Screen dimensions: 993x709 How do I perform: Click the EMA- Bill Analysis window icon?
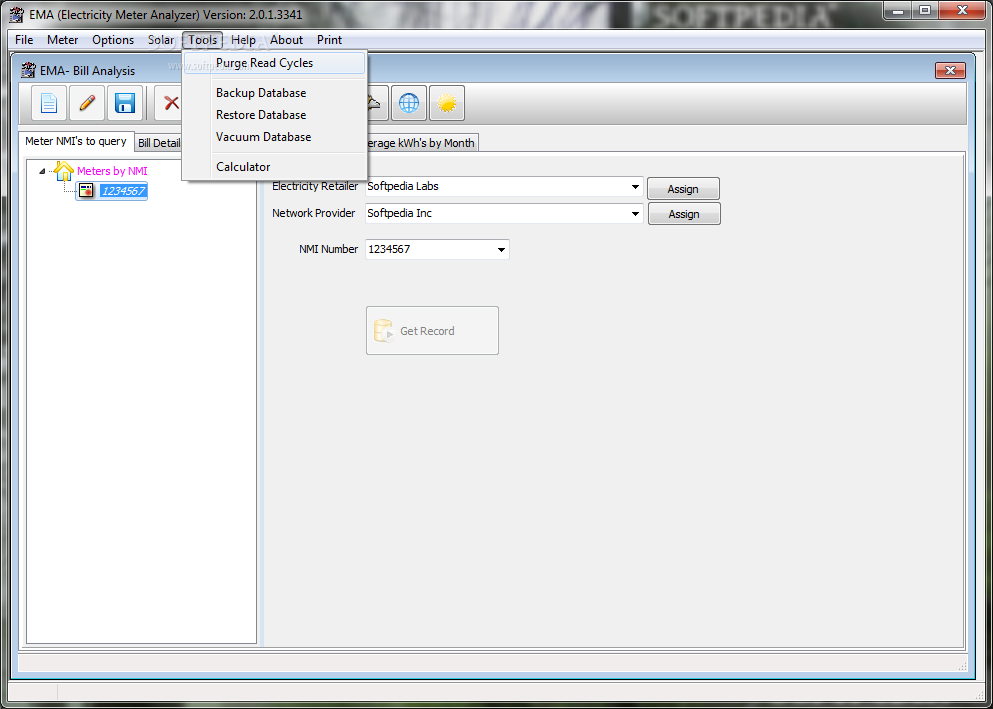pos(29,70)
